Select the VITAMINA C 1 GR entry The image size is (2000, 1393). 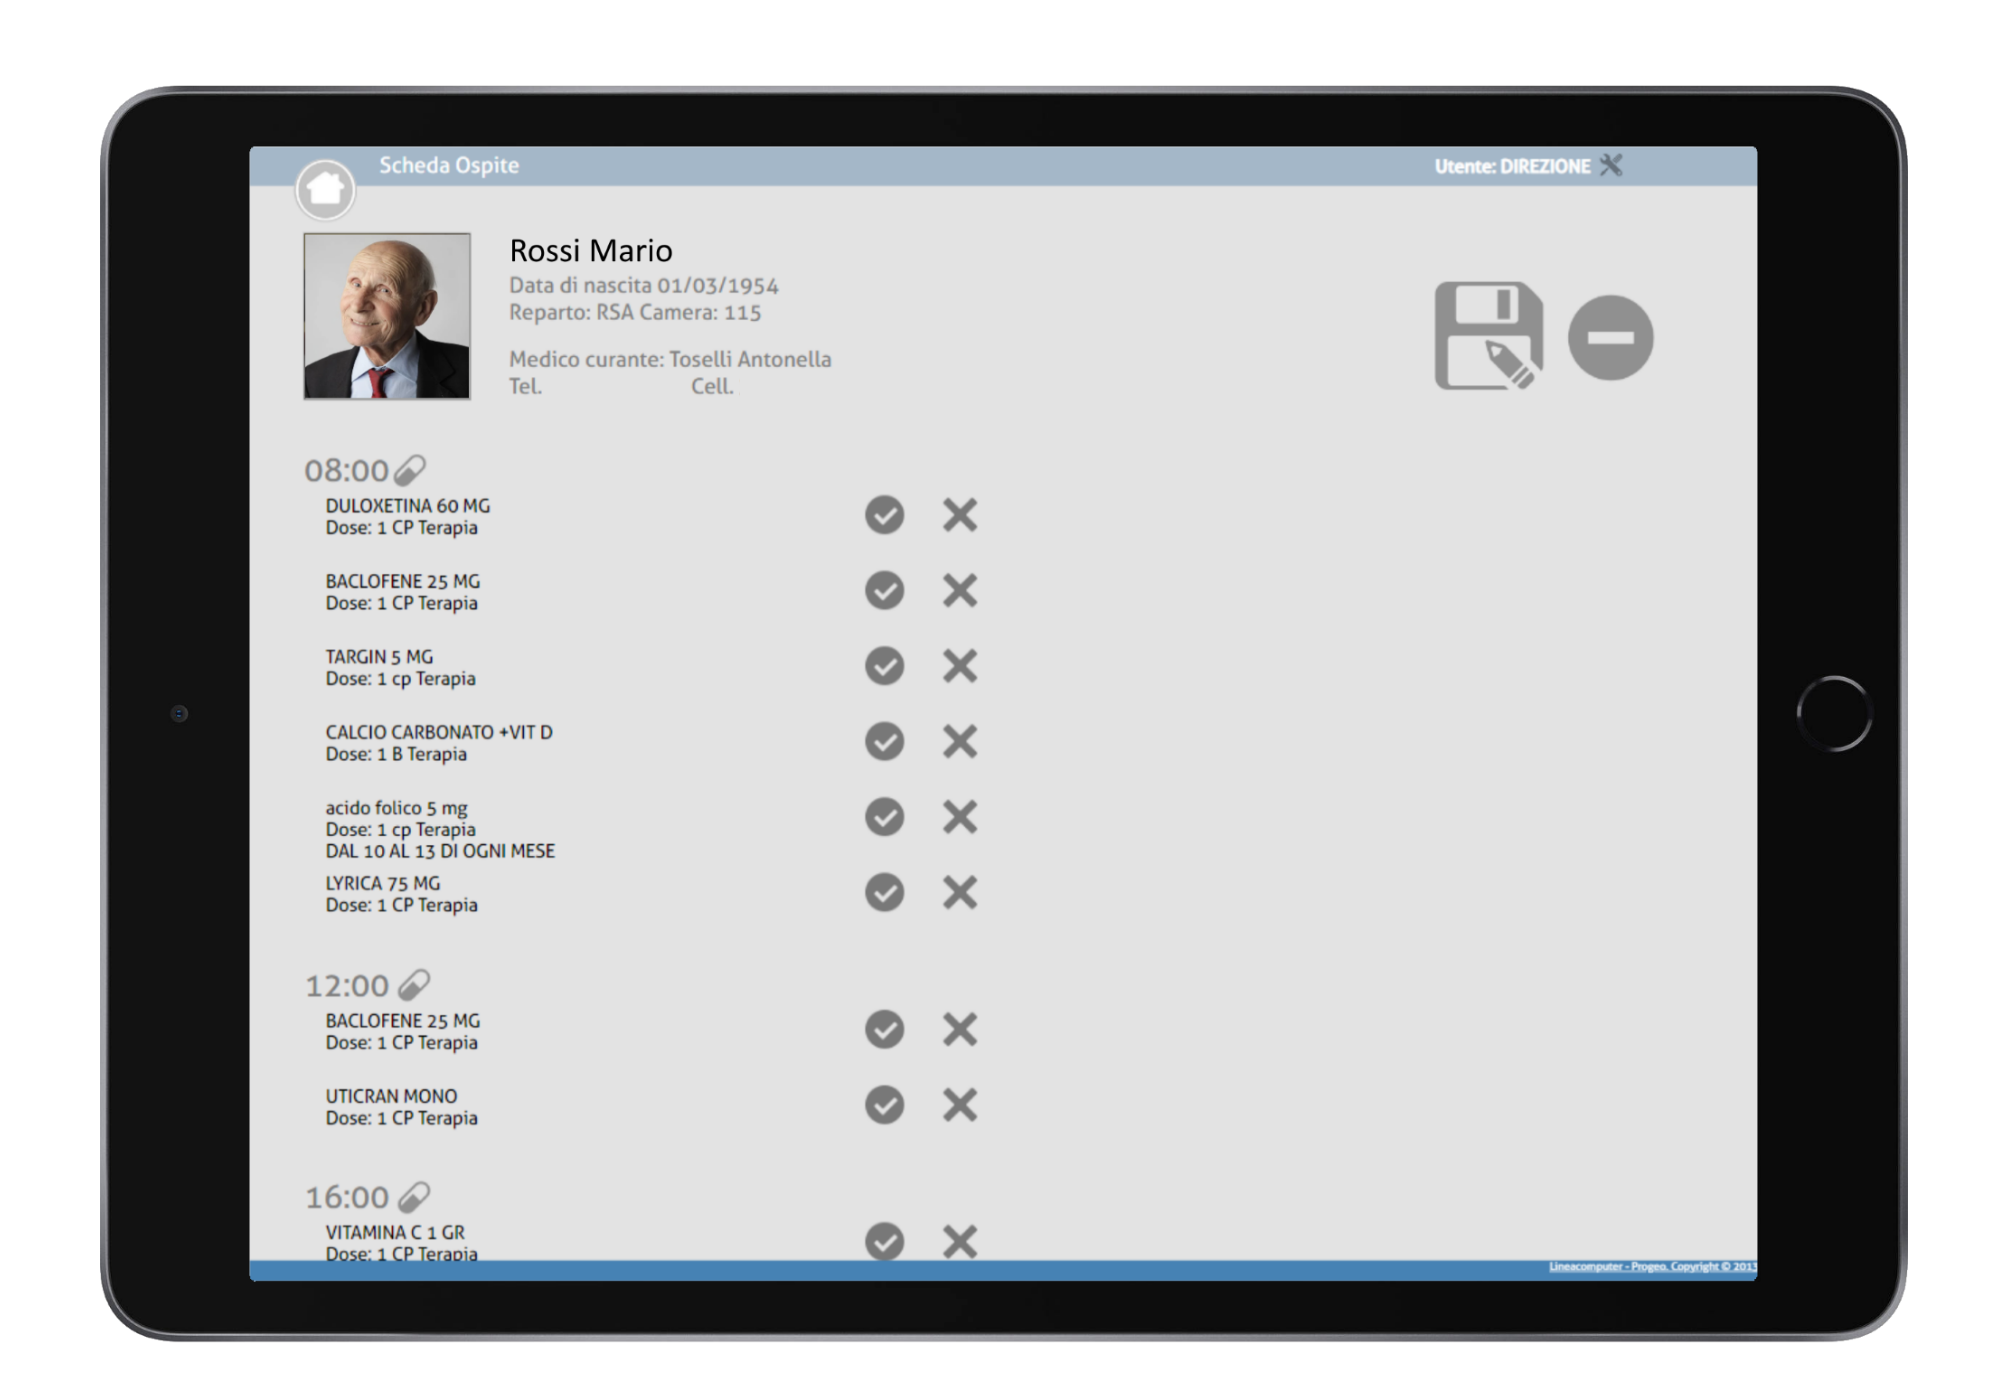click(x=401, y=1243)
